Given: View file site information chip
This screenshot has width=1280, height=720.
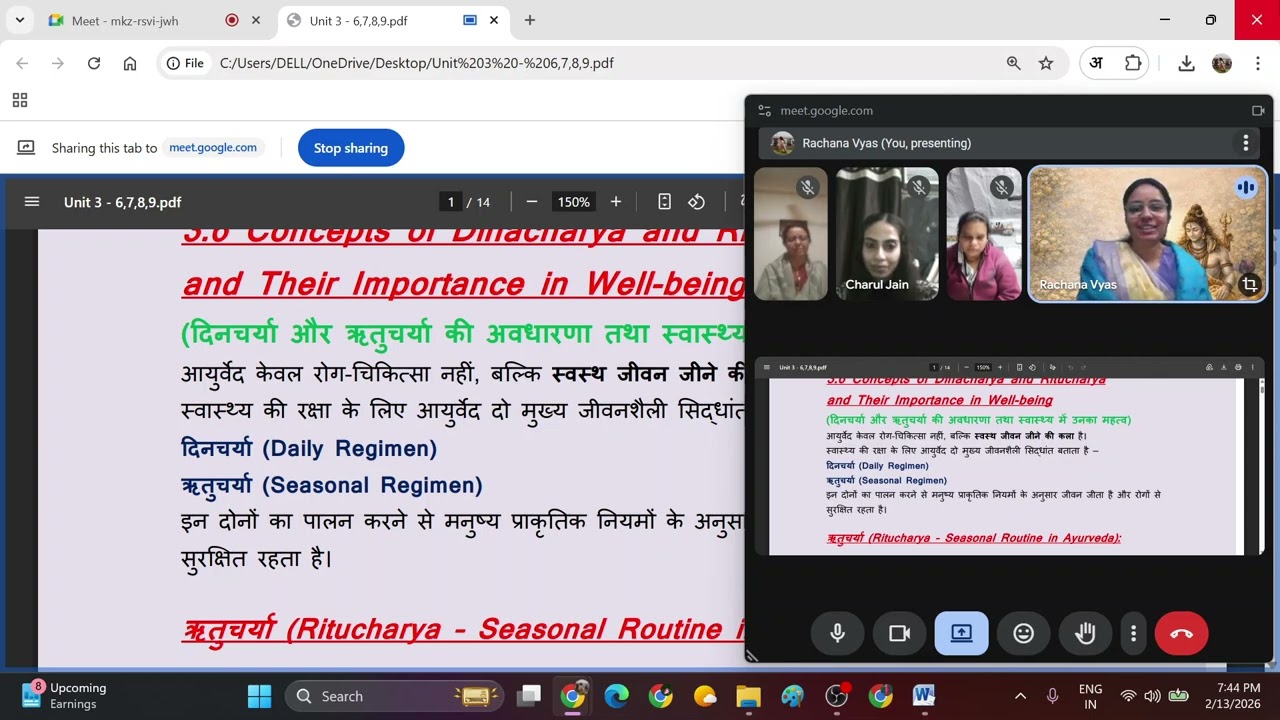Looking at the screenshot, I should (185, 63).
